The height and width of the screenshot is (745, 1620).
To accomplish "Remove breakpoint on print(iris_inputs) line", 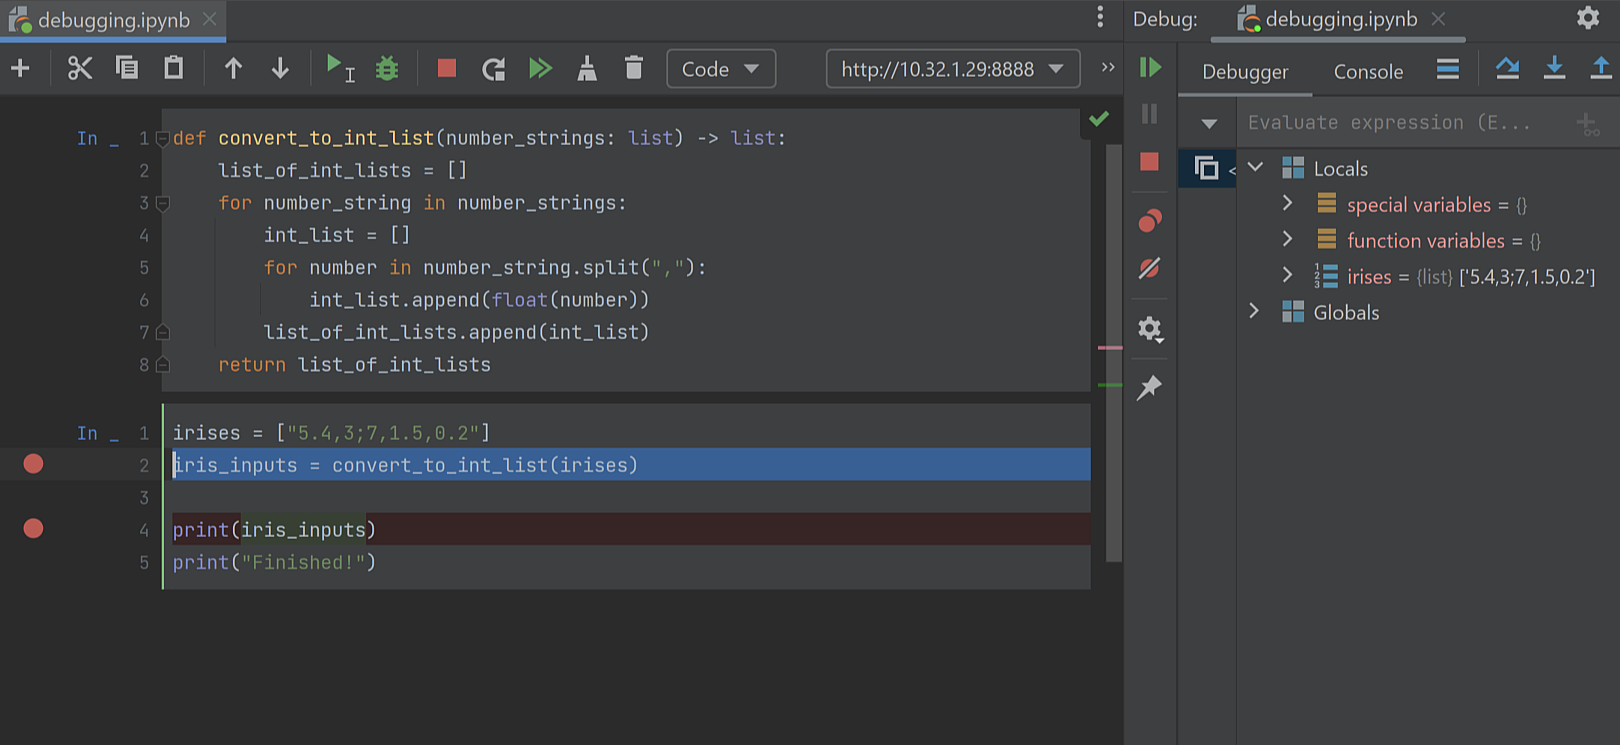I will 33,529.
